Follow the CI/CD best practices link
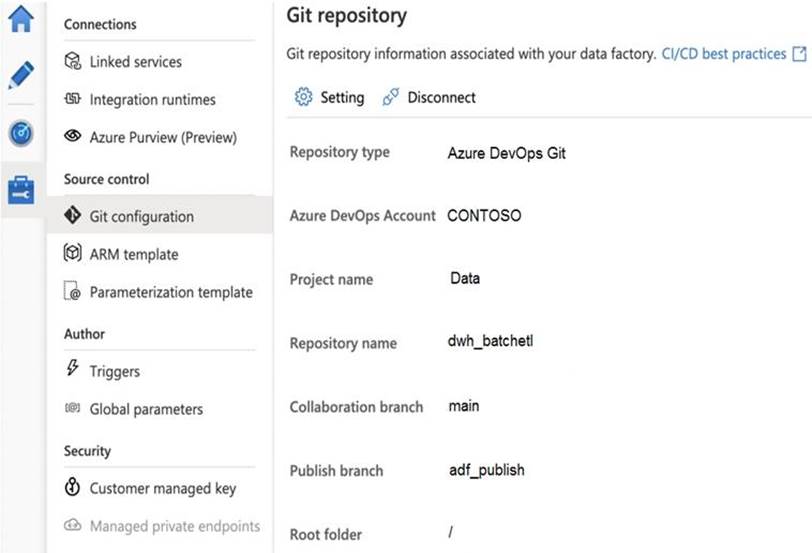This screenshot has width=812, height=553. coord(724,54)
